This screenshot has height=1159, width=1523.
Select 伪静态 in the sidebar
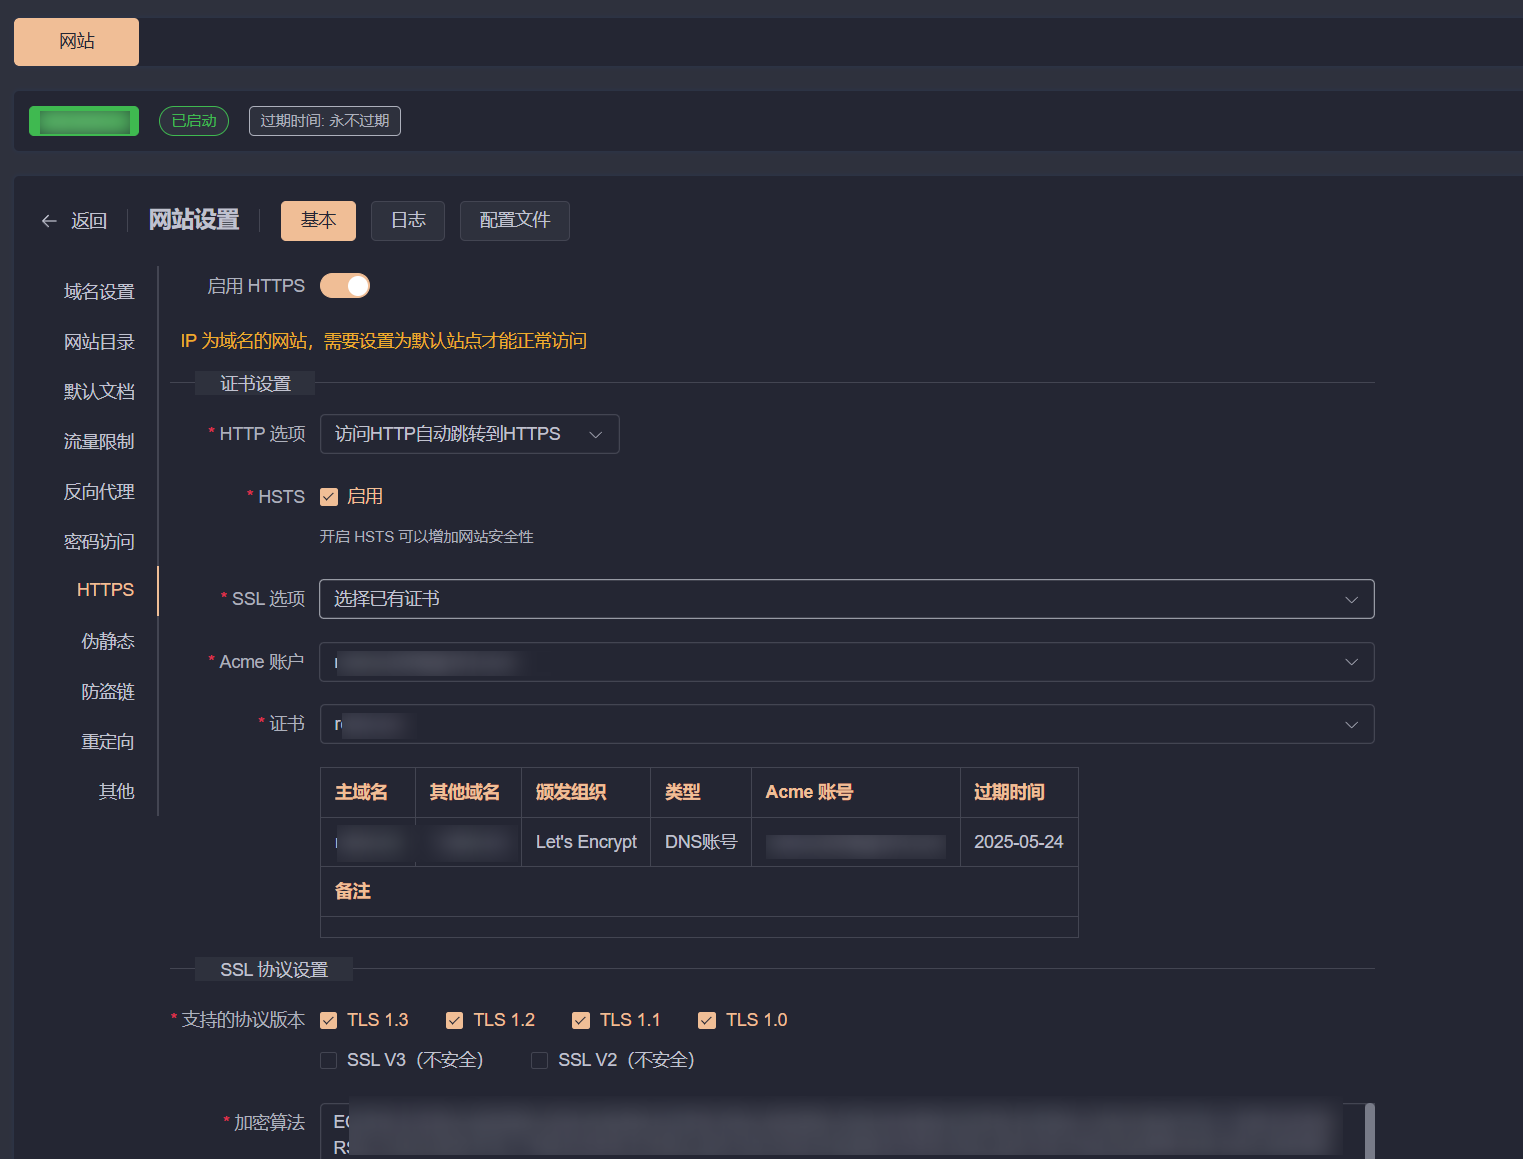(107, 641)
